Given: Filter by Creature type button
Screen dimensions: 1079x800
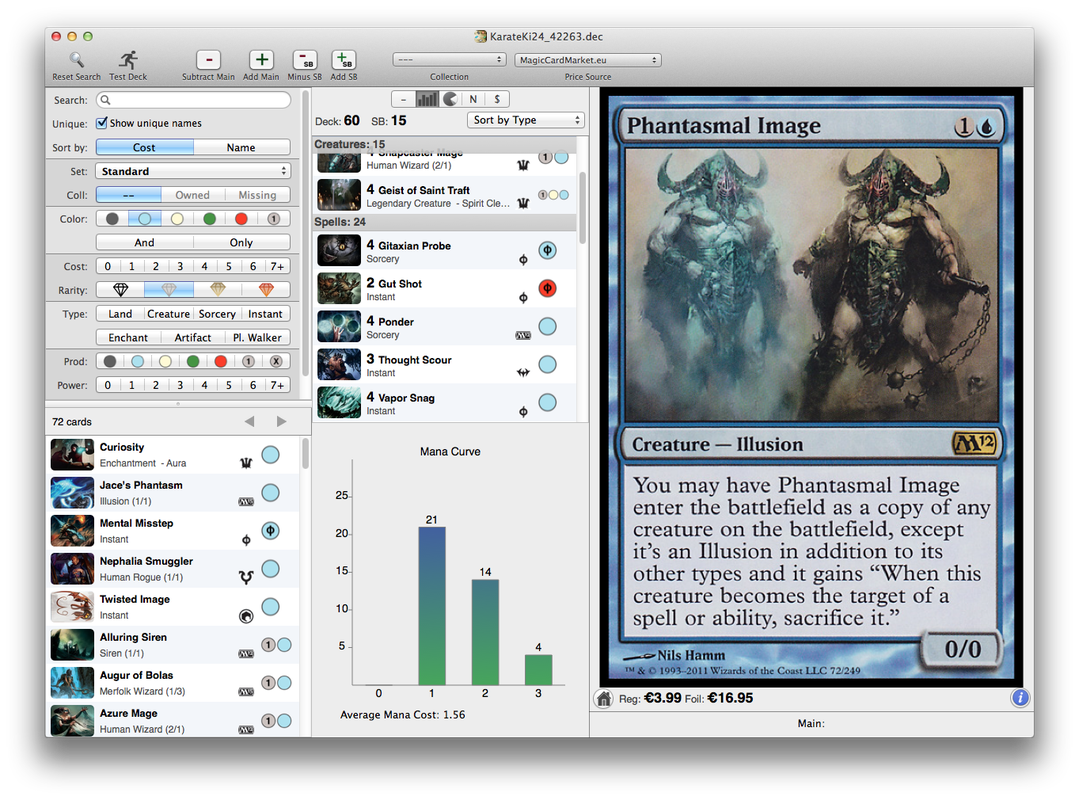Looking at the screenshot, I should pos(168,314).
